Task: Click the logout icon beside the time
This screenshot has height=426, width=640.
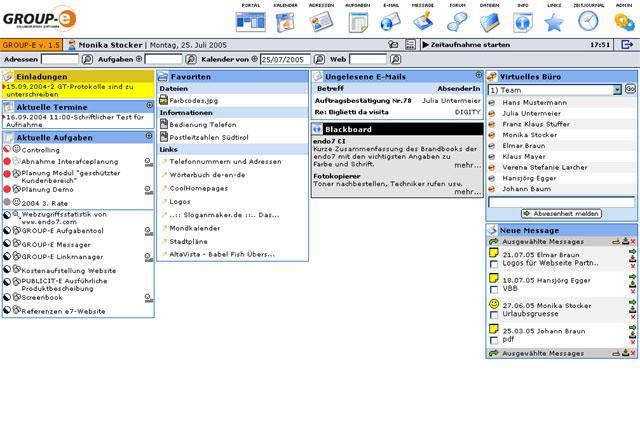Action: pos(627,44)
